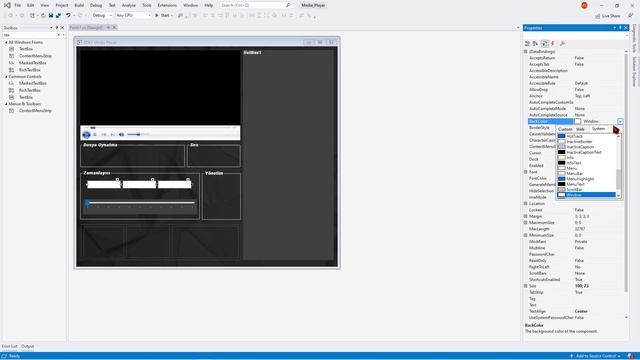This screenshot has height=360, width=640.
Task: Open the Error List tab at bottom
Action: (9, 347)
